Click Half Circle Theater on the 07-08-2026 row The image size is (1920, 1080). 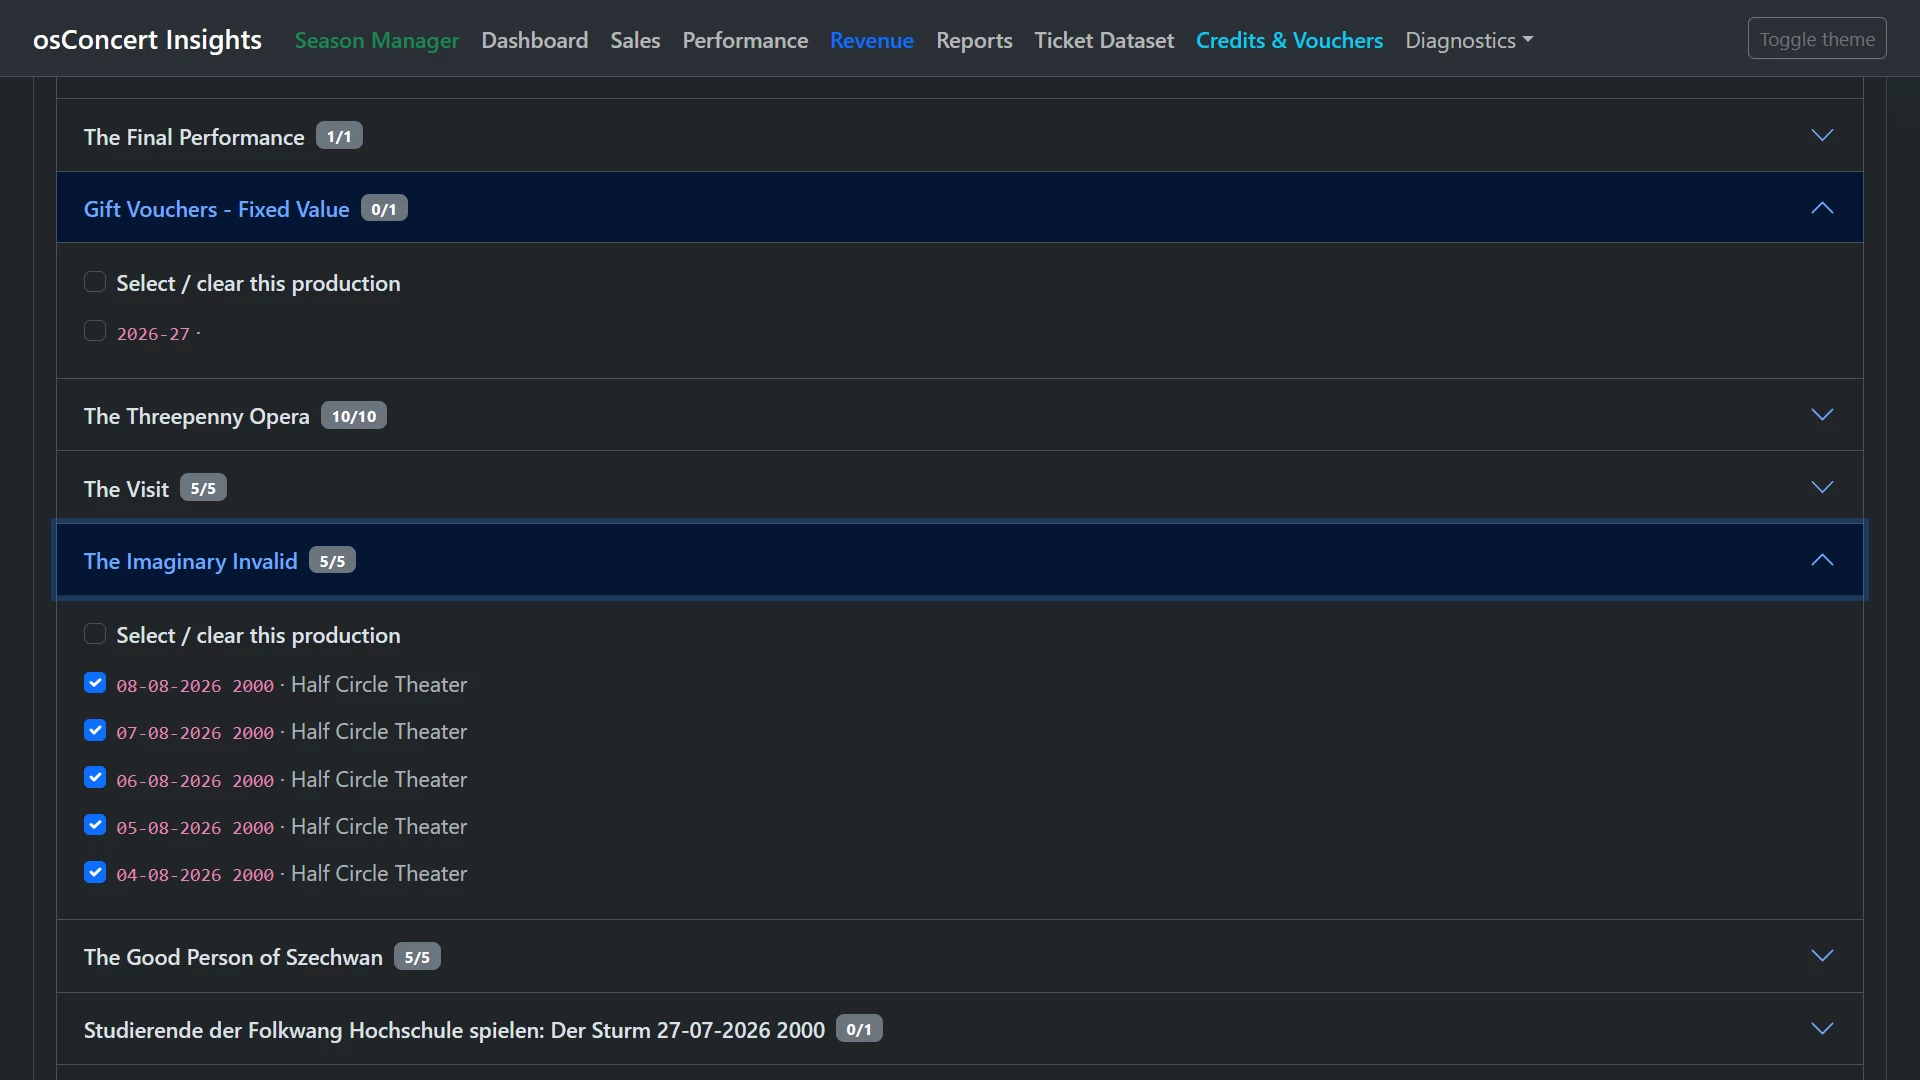[x=379, y=731]
